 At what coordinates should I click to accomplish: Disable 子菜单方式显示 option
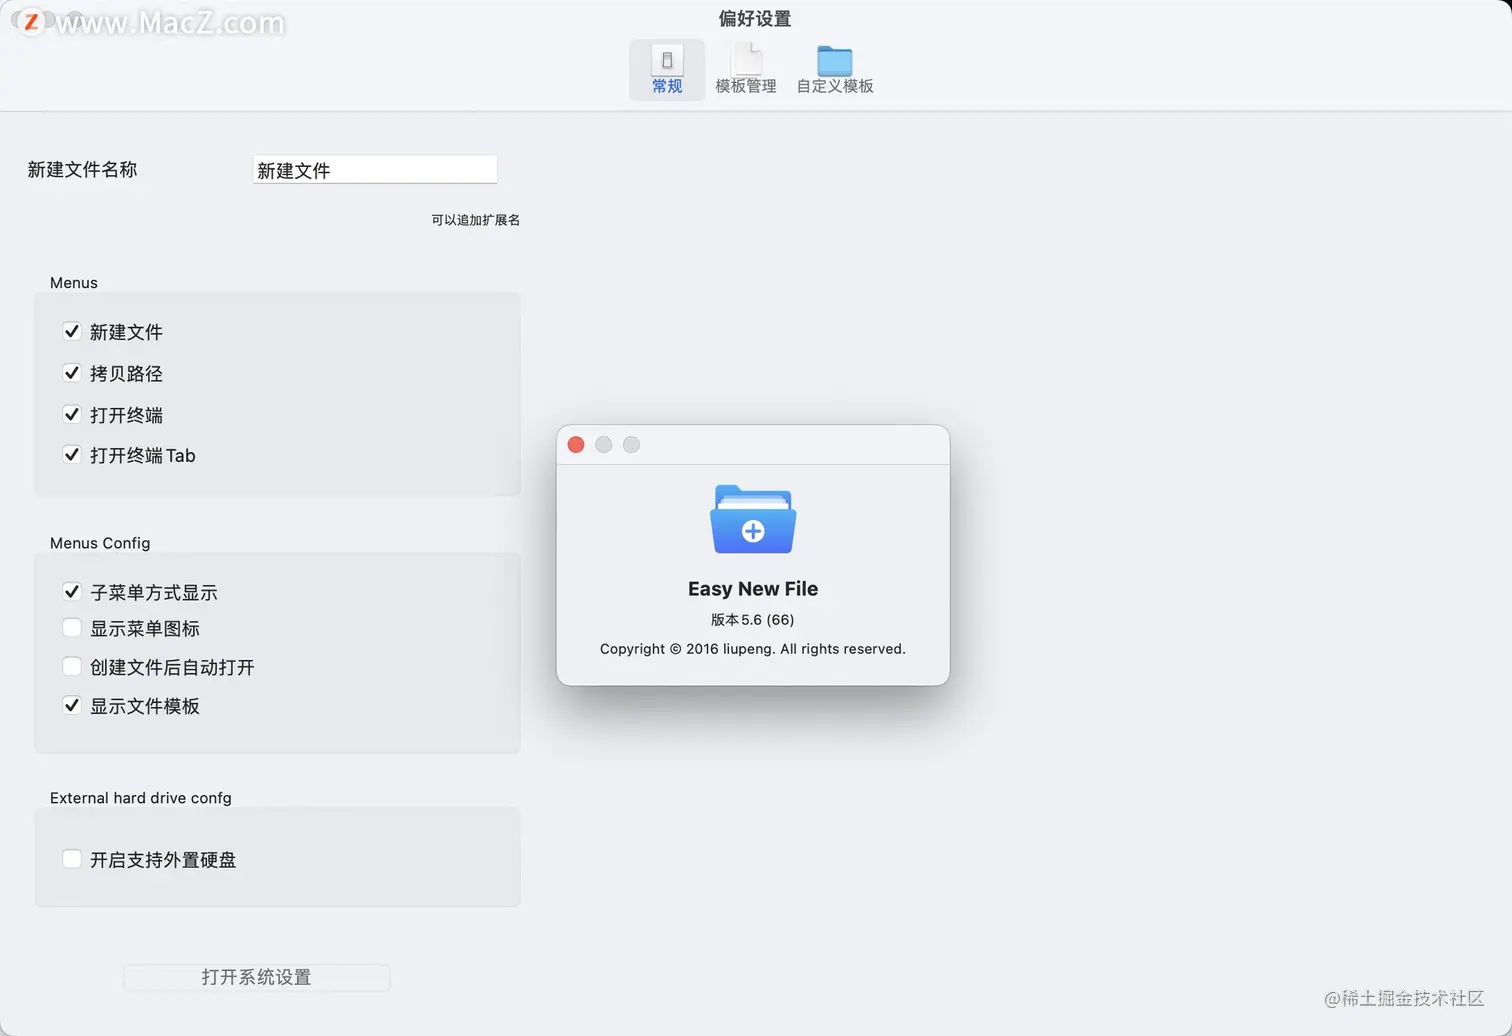pos(72,592)
